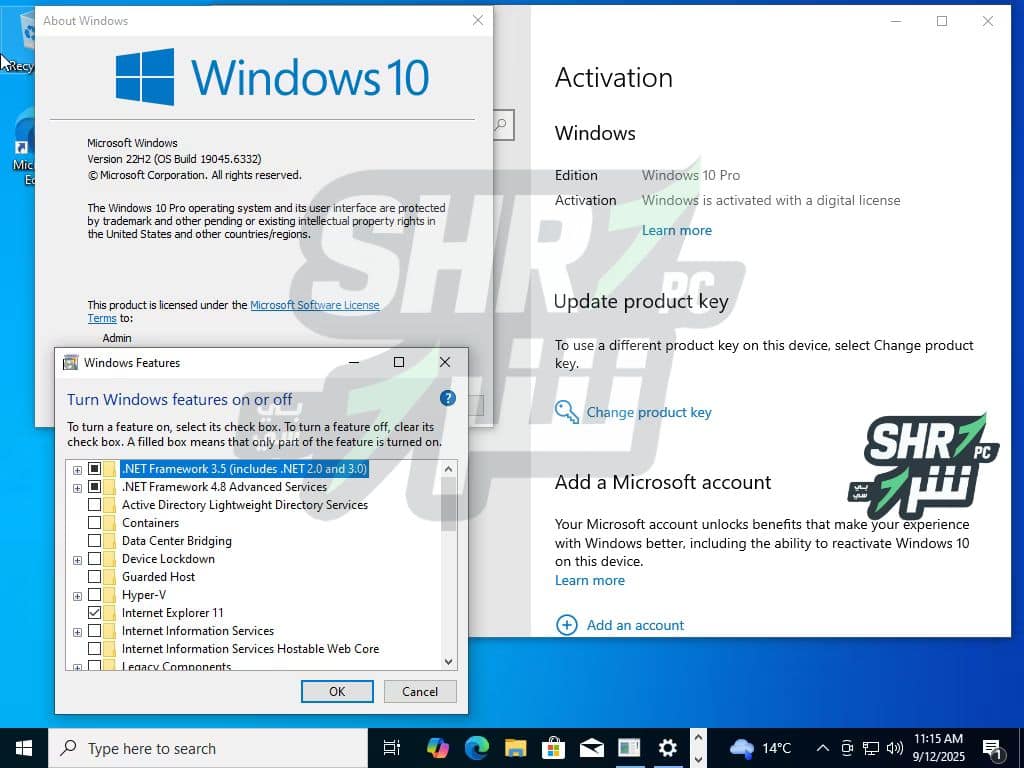Expand the .NET Framework 3.5 tree node

[77, 470]
